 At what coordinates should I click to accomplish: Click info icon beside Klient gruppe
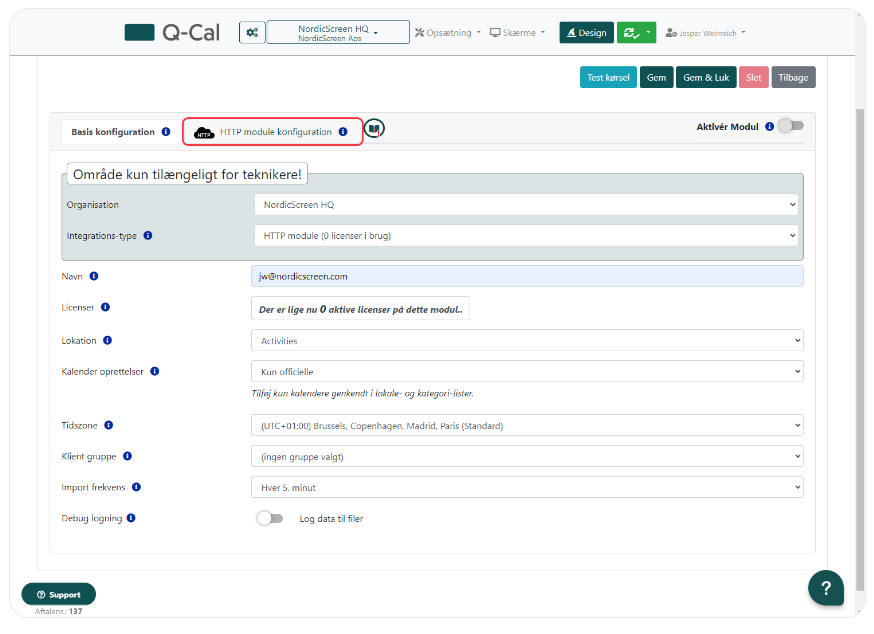(x=128, y=456)
